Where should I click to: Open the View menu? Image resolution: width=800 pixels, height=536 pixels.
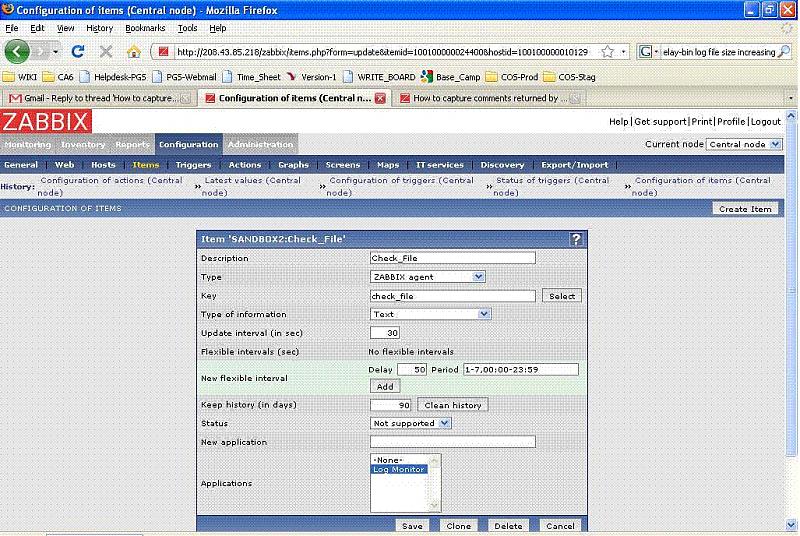click(x=65, y=28)
